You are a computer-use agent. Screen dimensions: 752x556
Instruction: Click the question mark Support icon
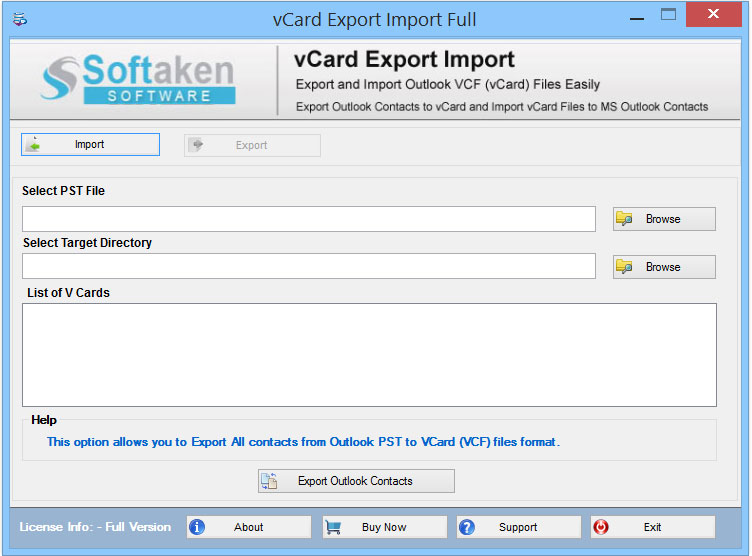467,527
